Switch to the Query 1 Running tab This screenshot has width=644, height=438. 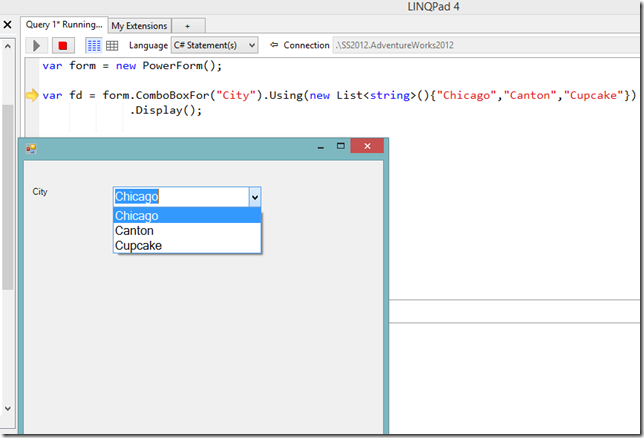point(64,25)
